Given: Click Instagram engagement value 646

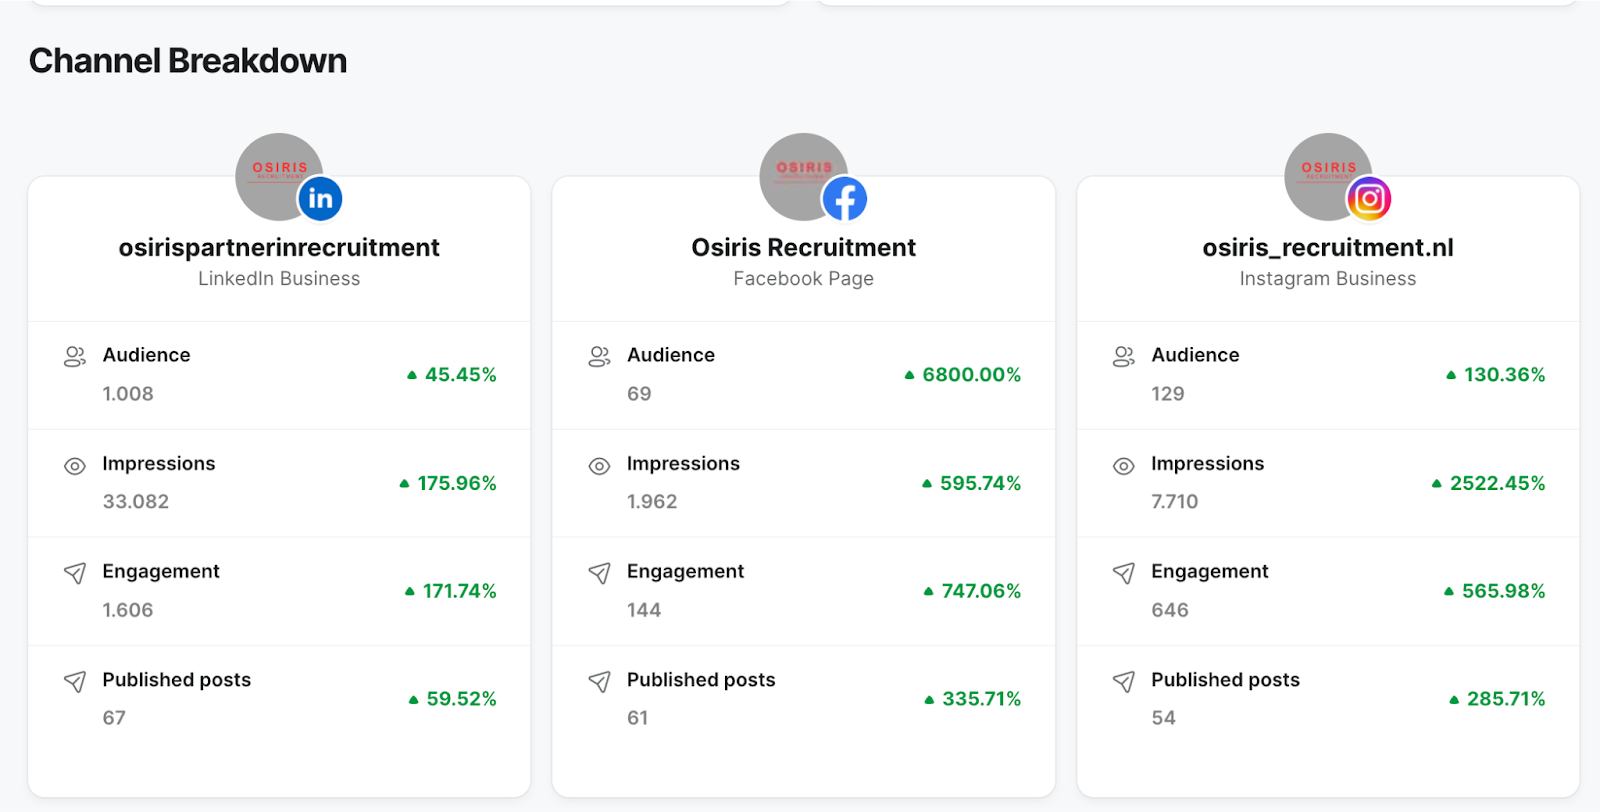Looking at the screenshot, I should [1170, 610].
